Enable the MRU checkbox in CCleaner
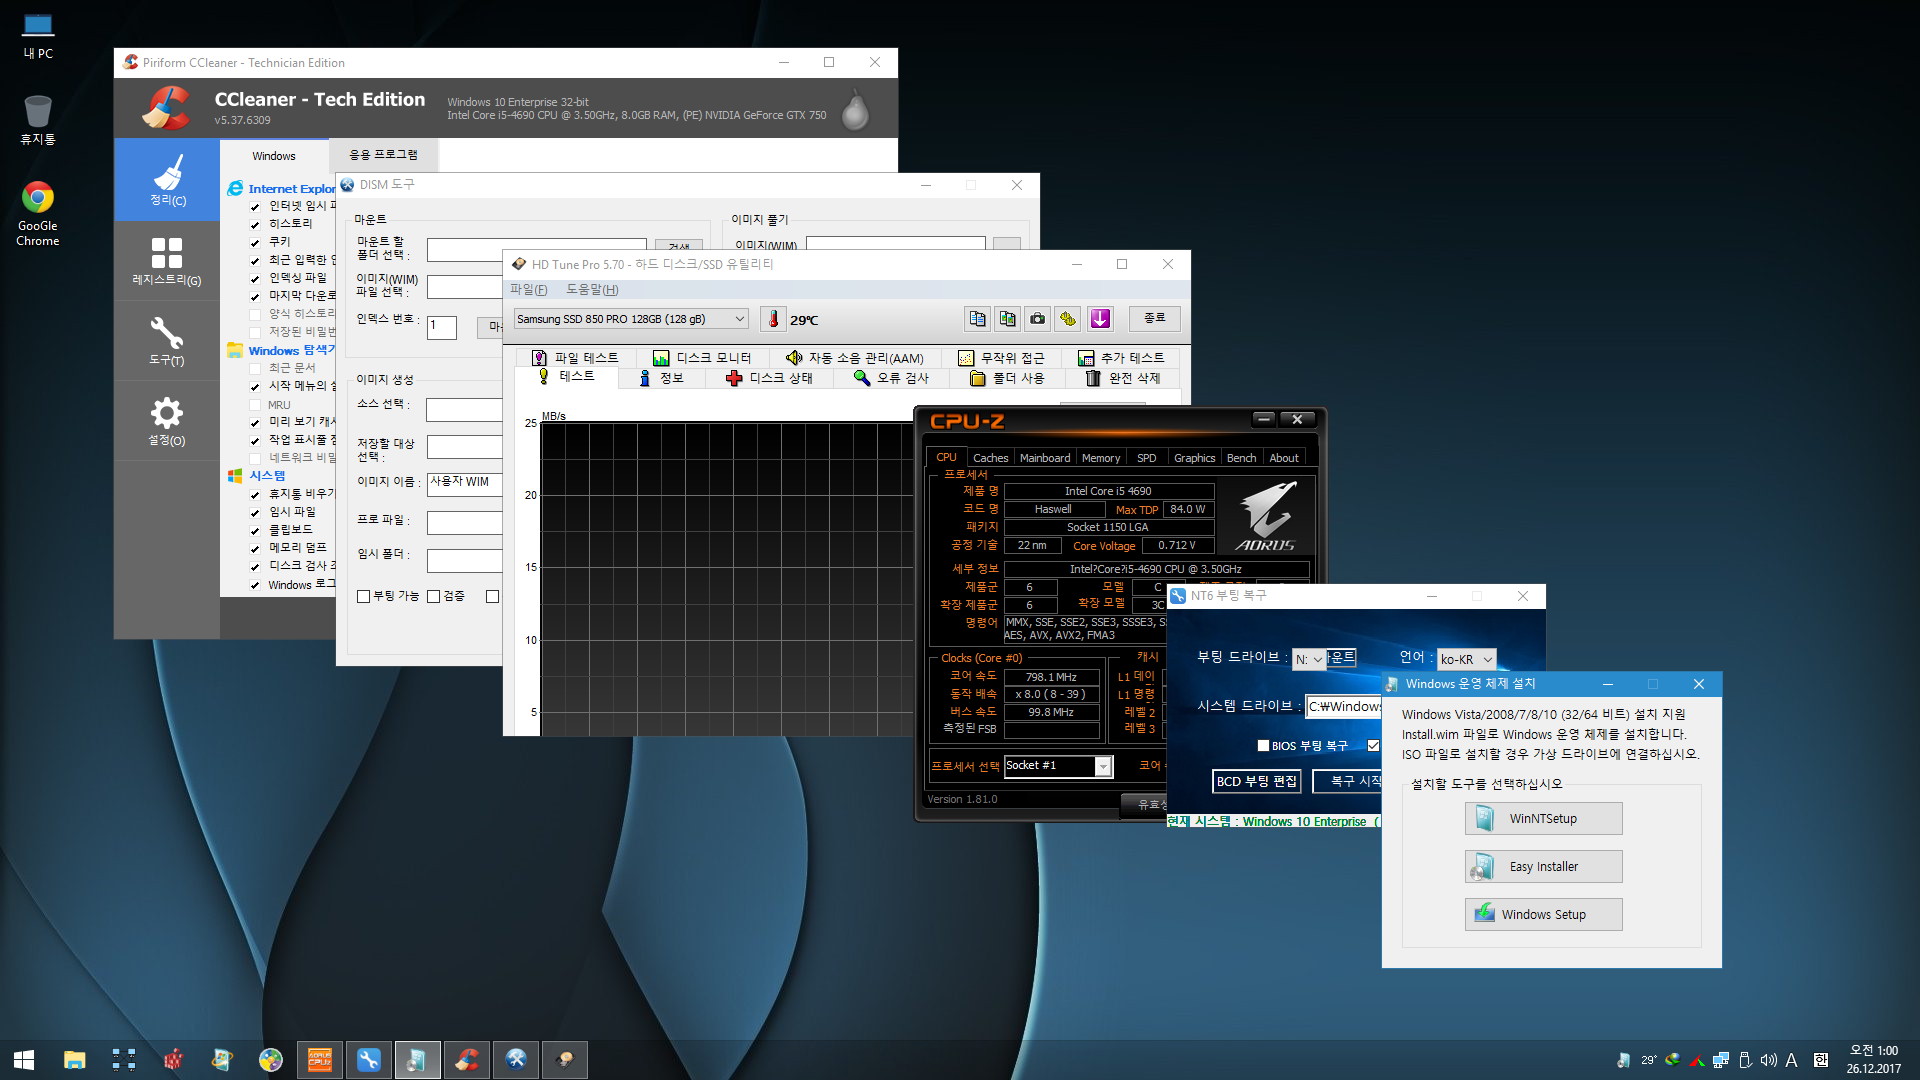The width and height of the screenshot is (1920, 1080). pyautogui.click(x=255, y=405)
